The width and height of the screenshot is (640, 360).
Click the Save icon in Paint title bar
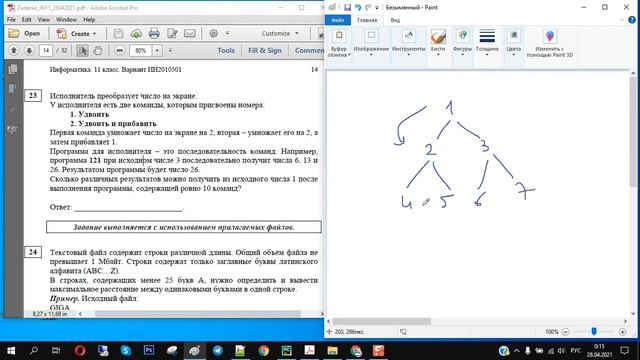347,7
